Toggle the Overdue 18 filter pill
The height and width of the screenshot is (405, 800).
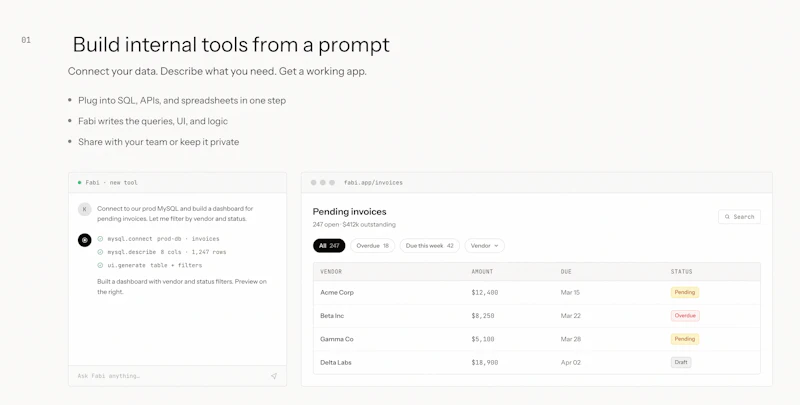[x=372, y=246]
